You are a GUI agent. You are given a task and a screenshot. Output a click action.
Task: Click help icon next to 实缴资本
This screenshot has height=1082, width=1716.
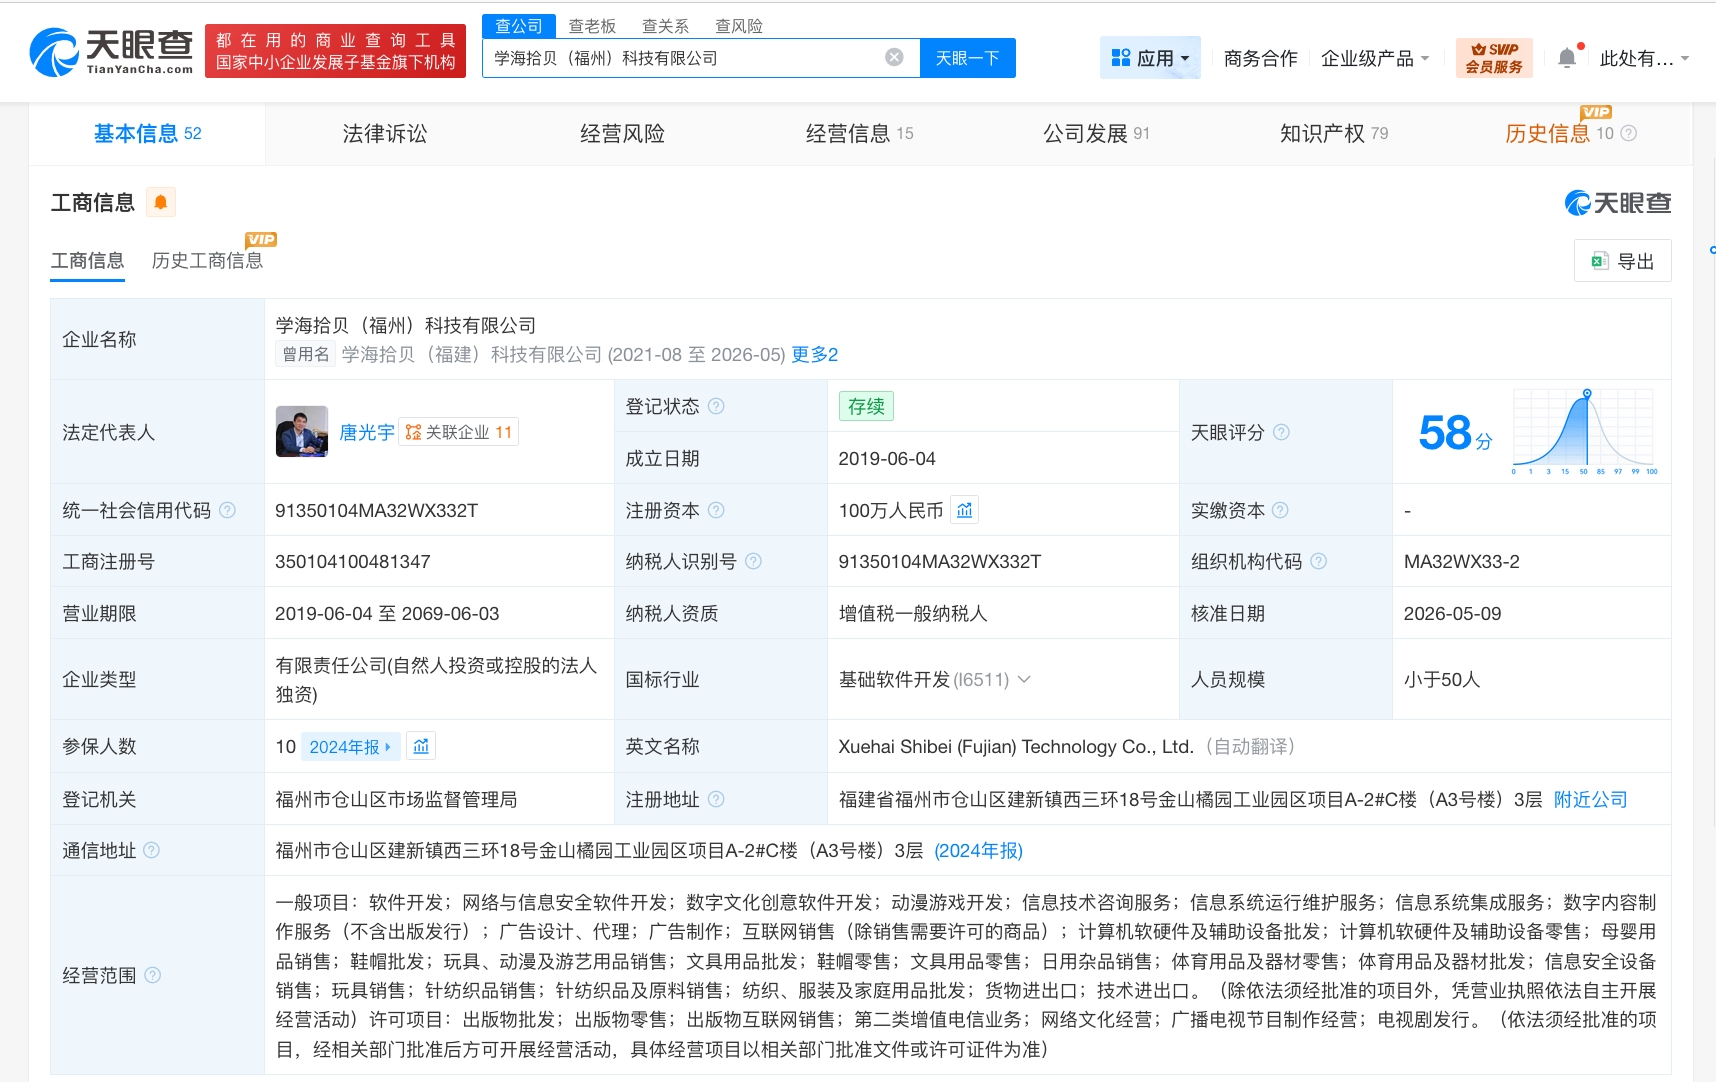(x=1280, y=510)
